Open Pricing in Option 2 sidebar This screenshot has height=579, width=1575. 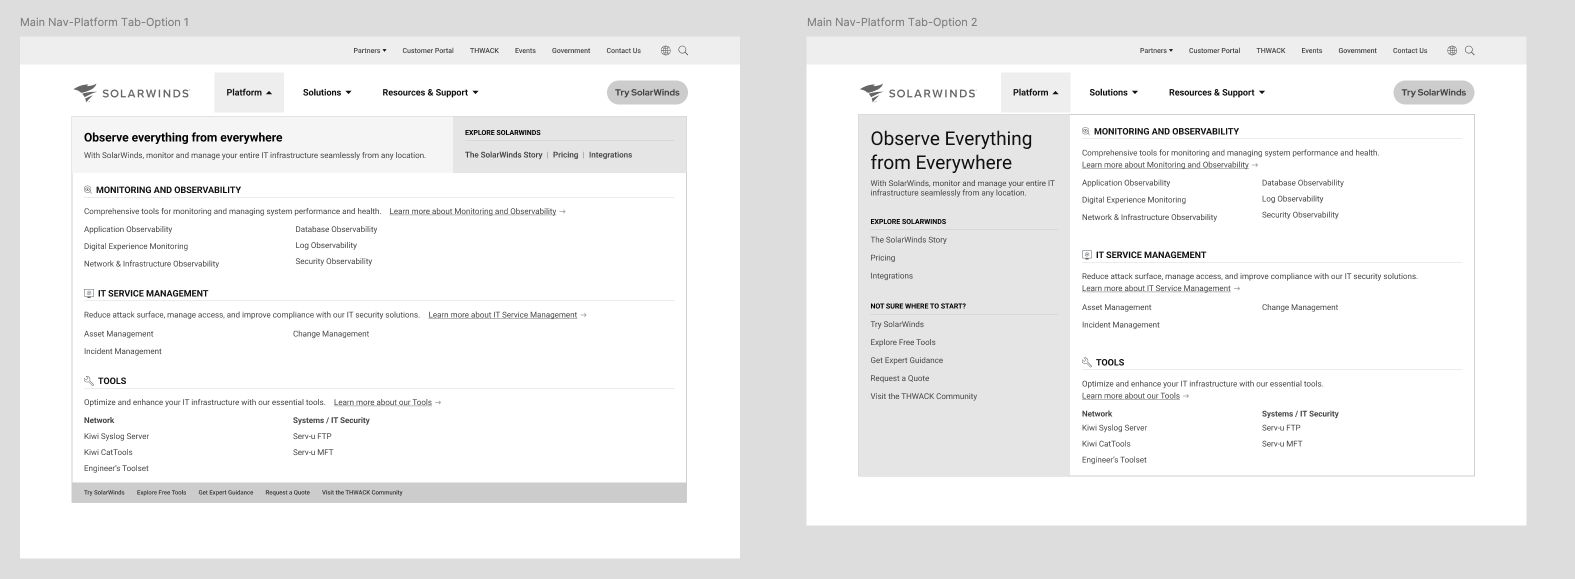pyautogui.click(x=883, y=258)
